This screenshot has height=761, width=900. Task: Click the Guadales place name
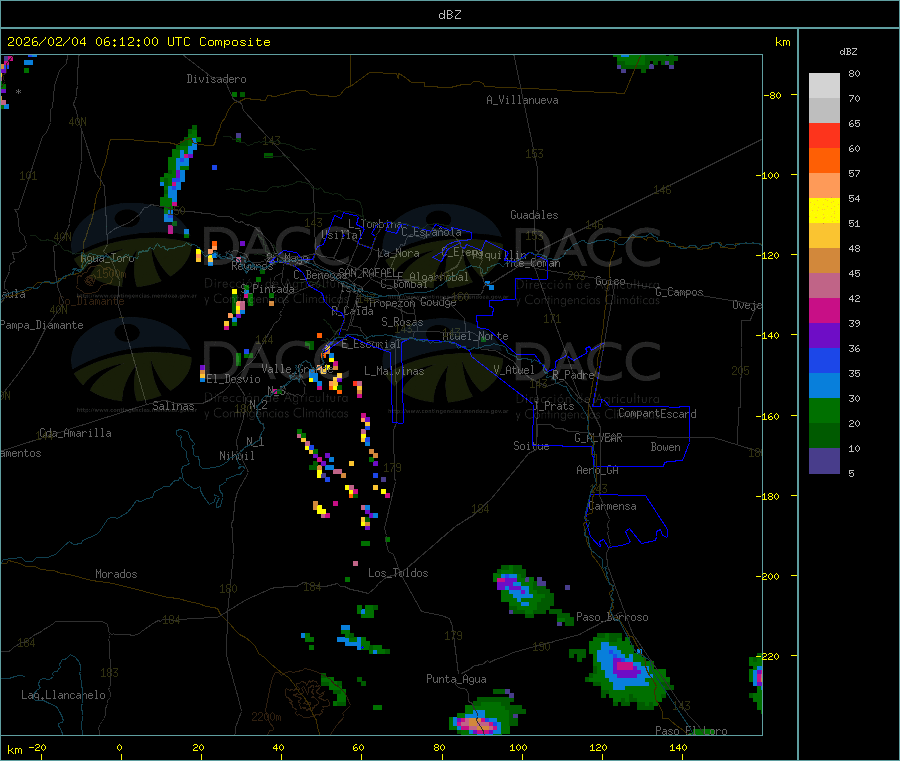click(x=534, y=215)
